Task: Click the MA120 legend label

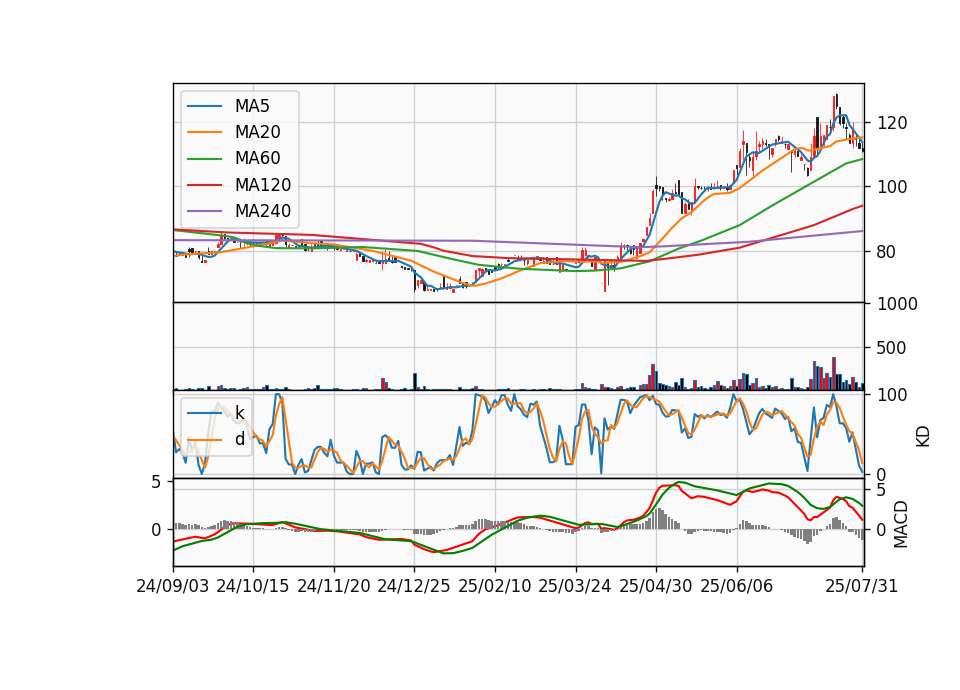Action: click(x=263, y=185)
